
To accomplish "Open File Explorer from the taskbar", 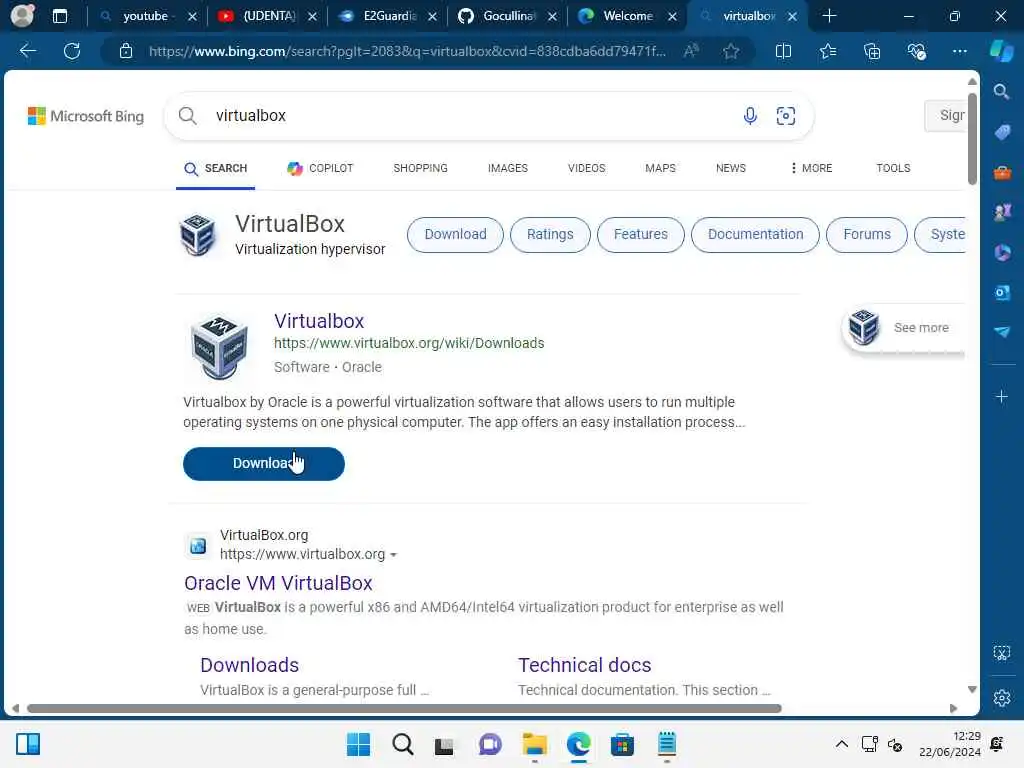I will [x=534, y=744].
